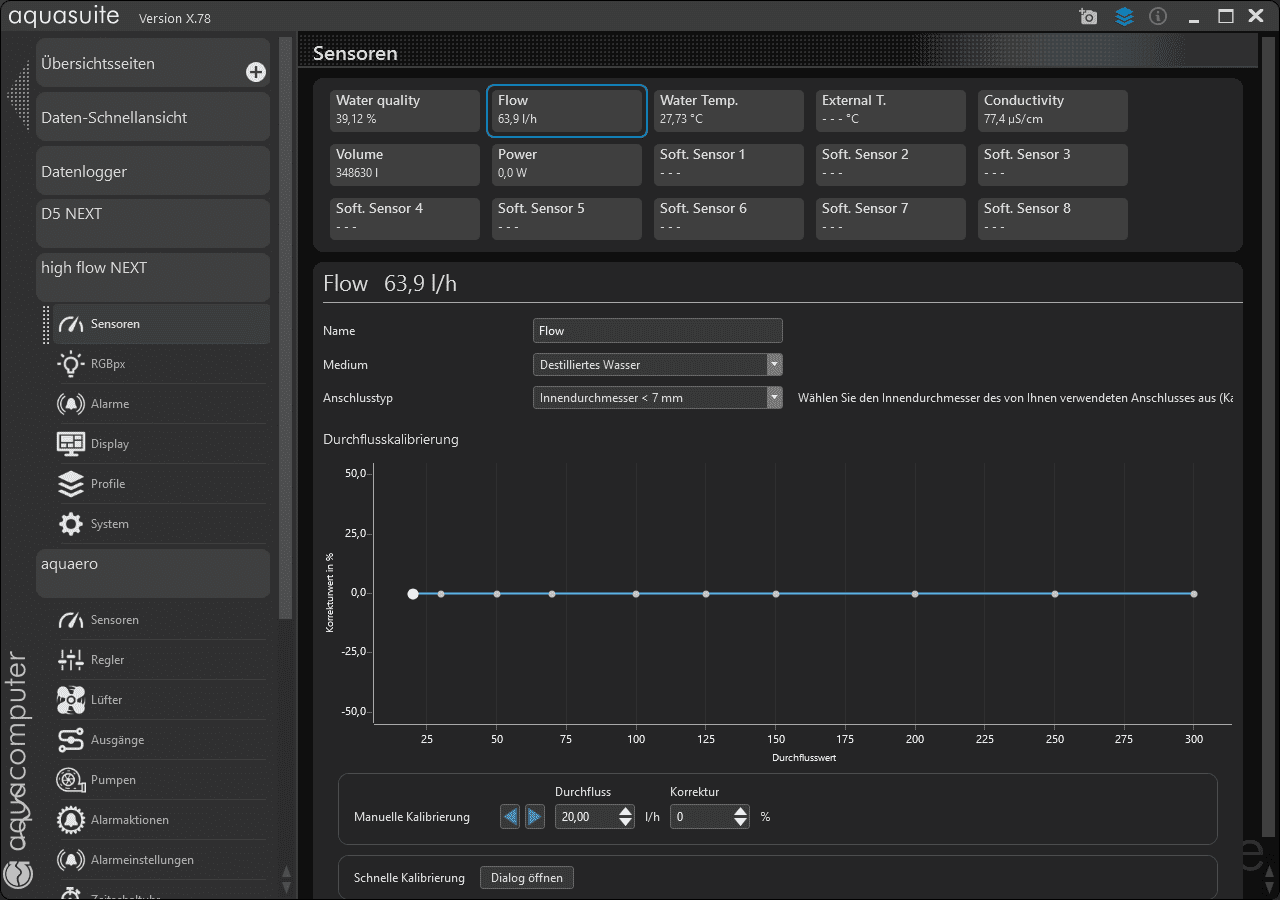Viewport: 1280px width, 900px height.
Task: Expand the Daten-Schnellansicht section
Action: (153, 117)
